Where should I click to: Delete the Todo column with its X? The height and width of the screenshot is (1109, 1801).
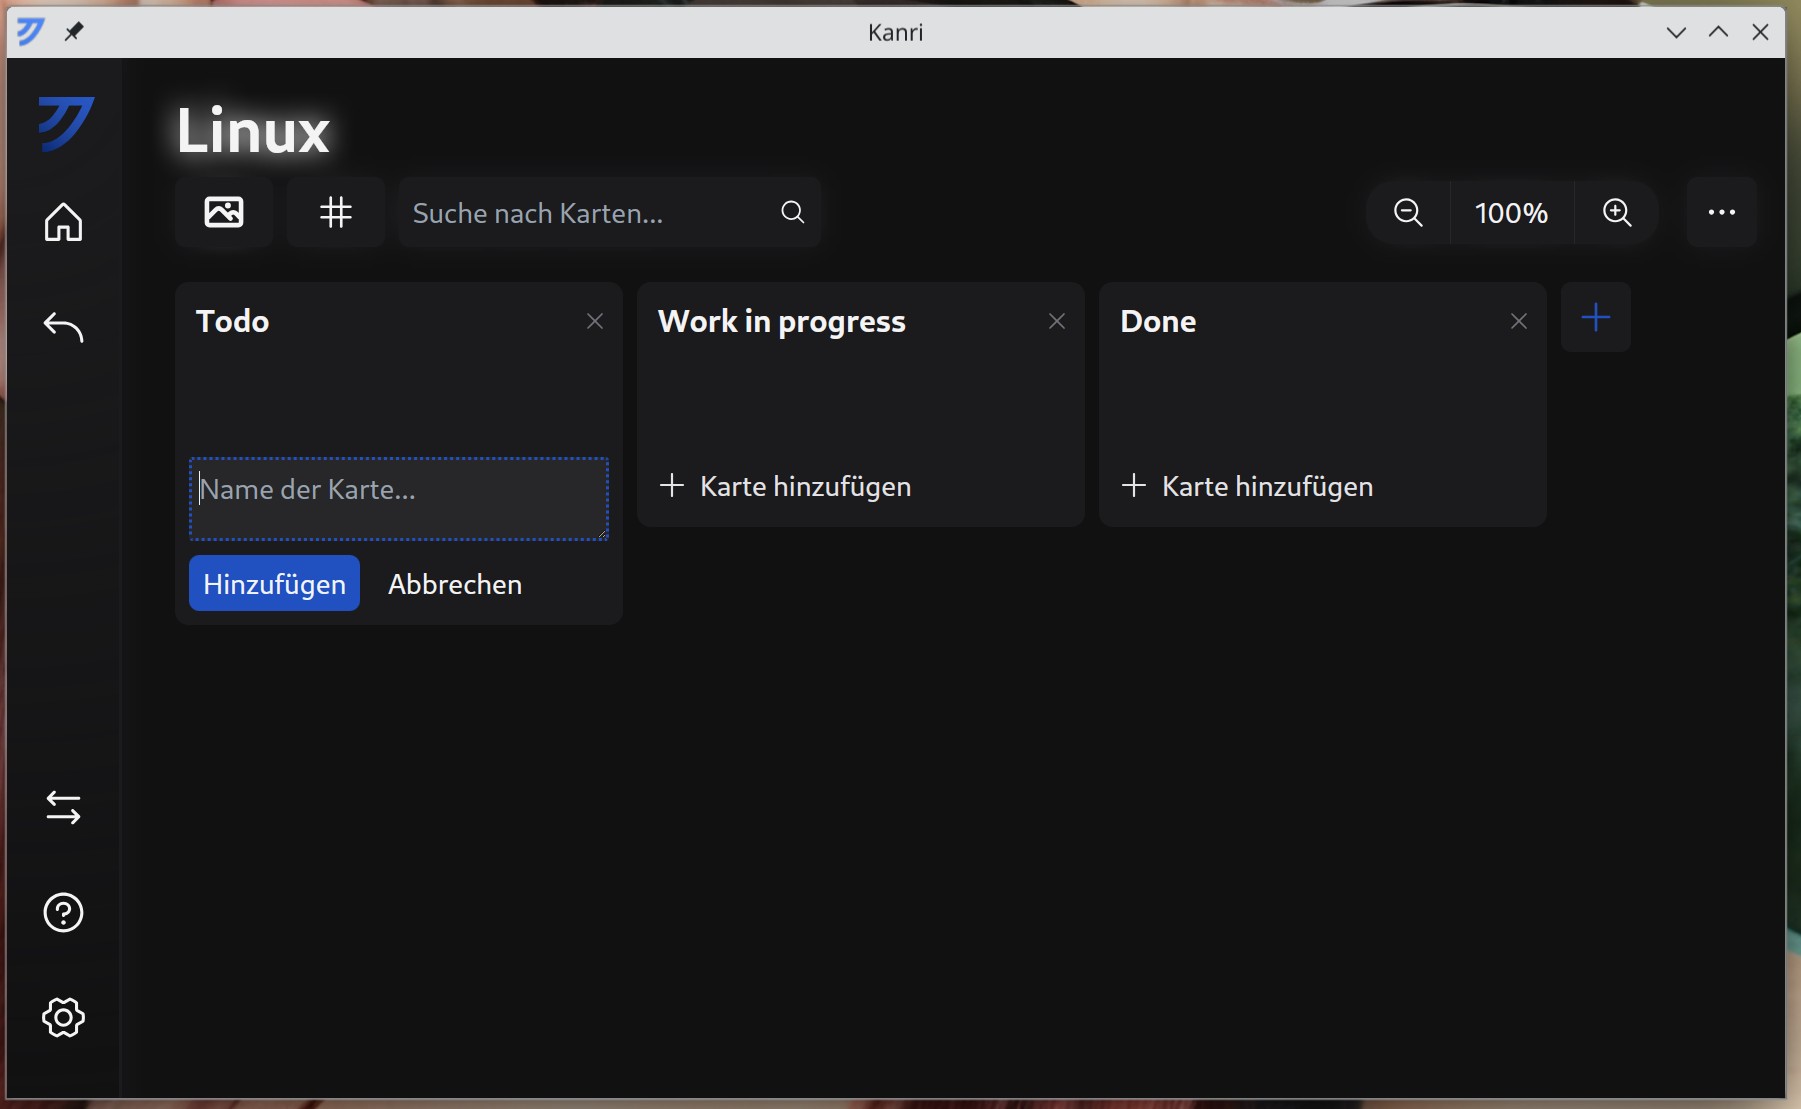(595, 321)
